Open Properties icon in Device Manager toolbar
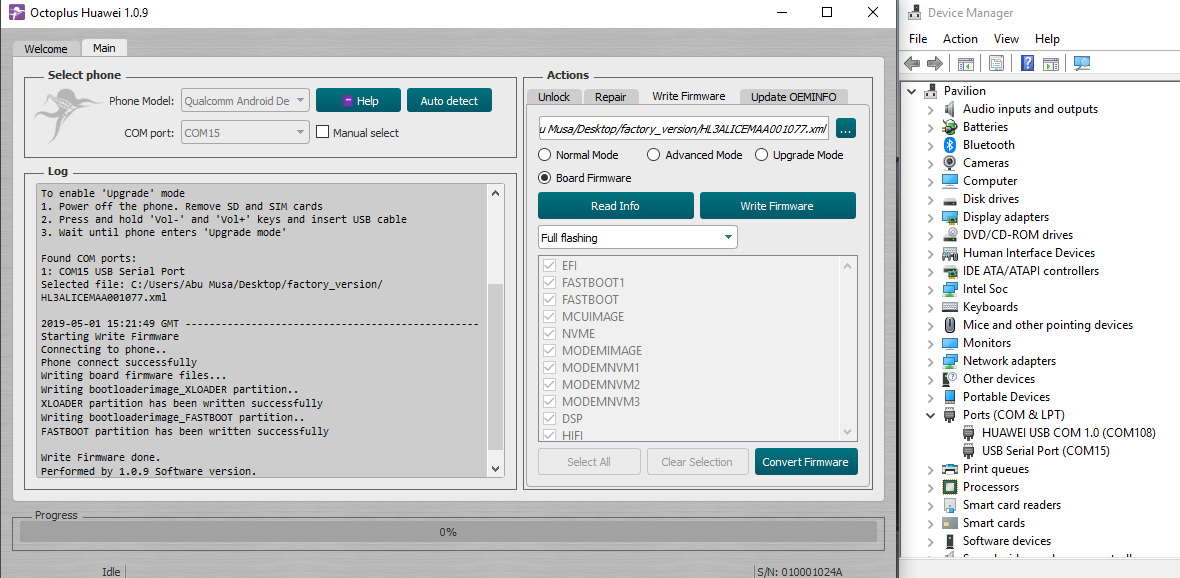1180x578 pixels. click(x=996, y=64)
